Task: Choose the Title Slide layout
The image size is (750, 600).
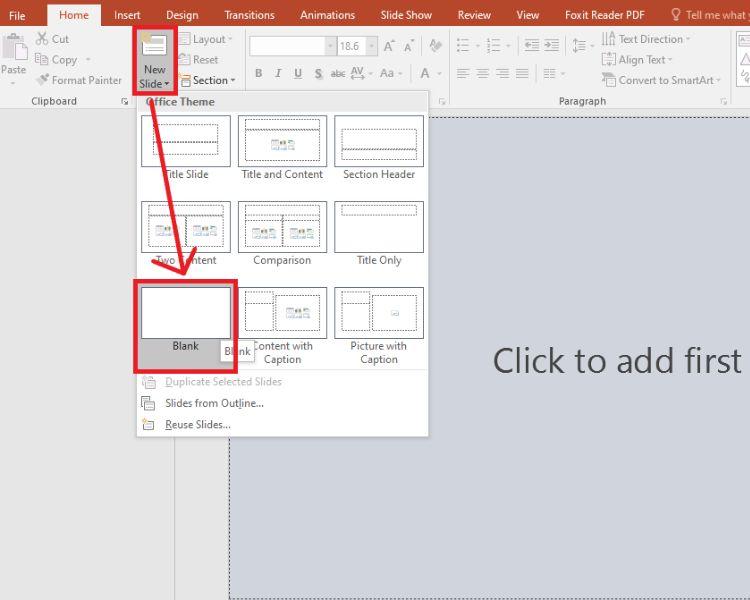Action: pyautogui.click(x=186, y=148)
